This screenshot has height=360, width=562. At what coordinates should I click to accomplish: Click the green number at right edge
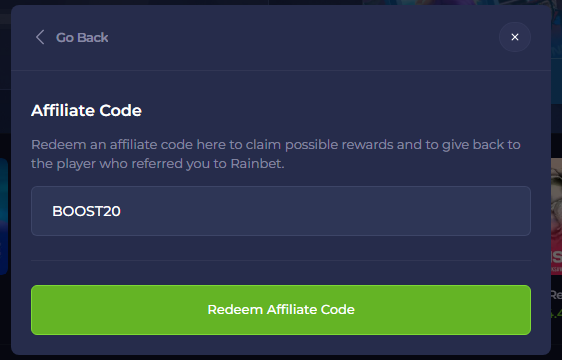click(x=556, y=314)
